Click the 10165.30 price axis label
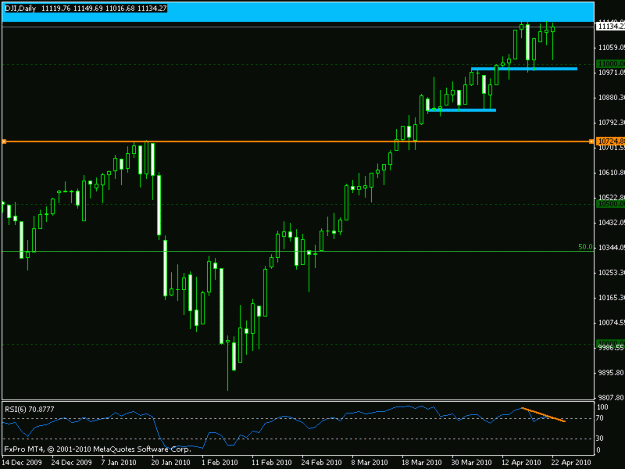 pos(611,298)
